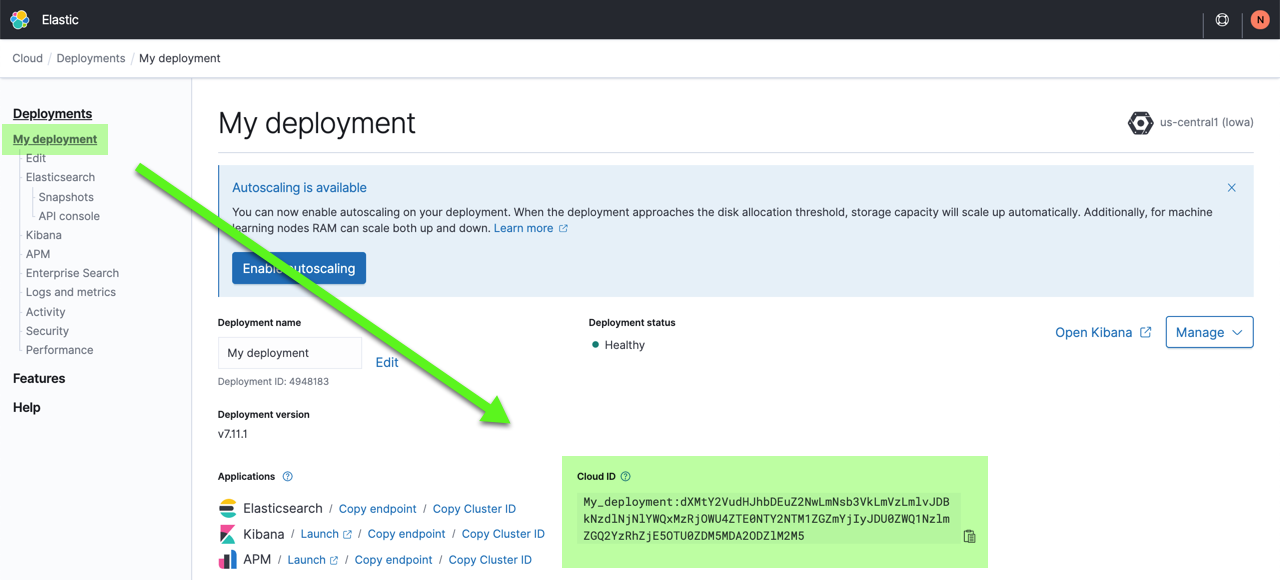The image size is (1280, 580).
Task: Click Edit next to the deployment name
Action: (x=387, y=362)
